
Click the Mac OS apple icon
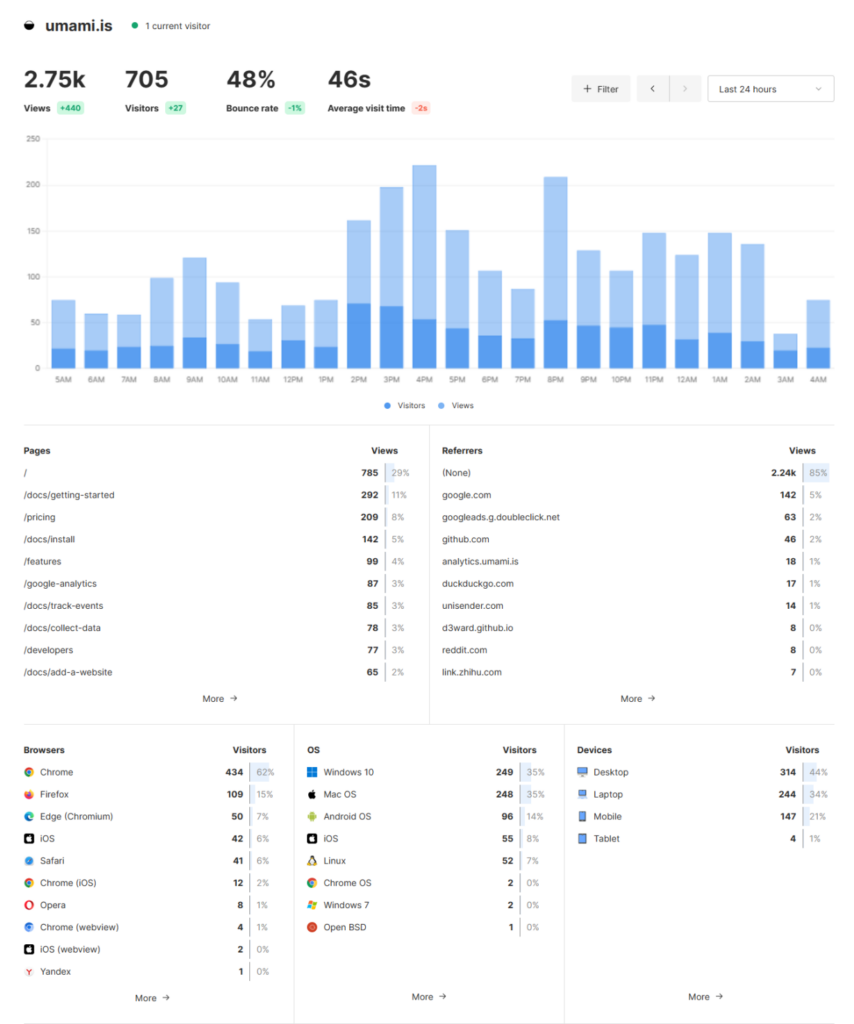click(312, 794)
